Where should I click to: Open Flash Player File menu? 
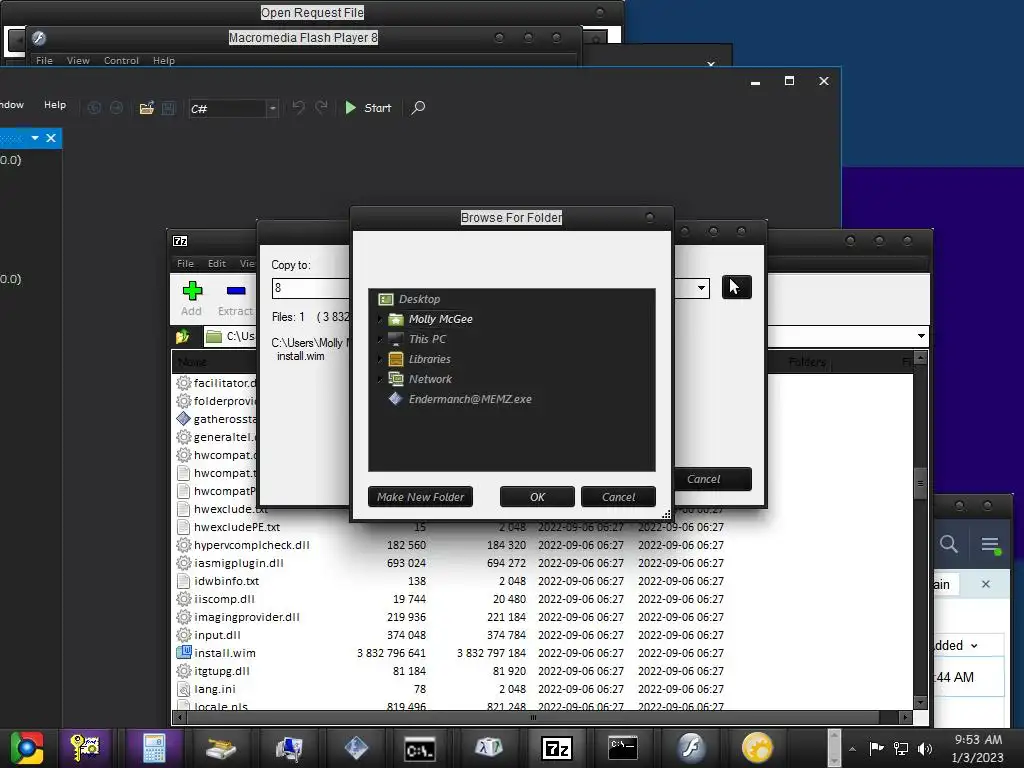pyautogui.click(x=44, y=60)
